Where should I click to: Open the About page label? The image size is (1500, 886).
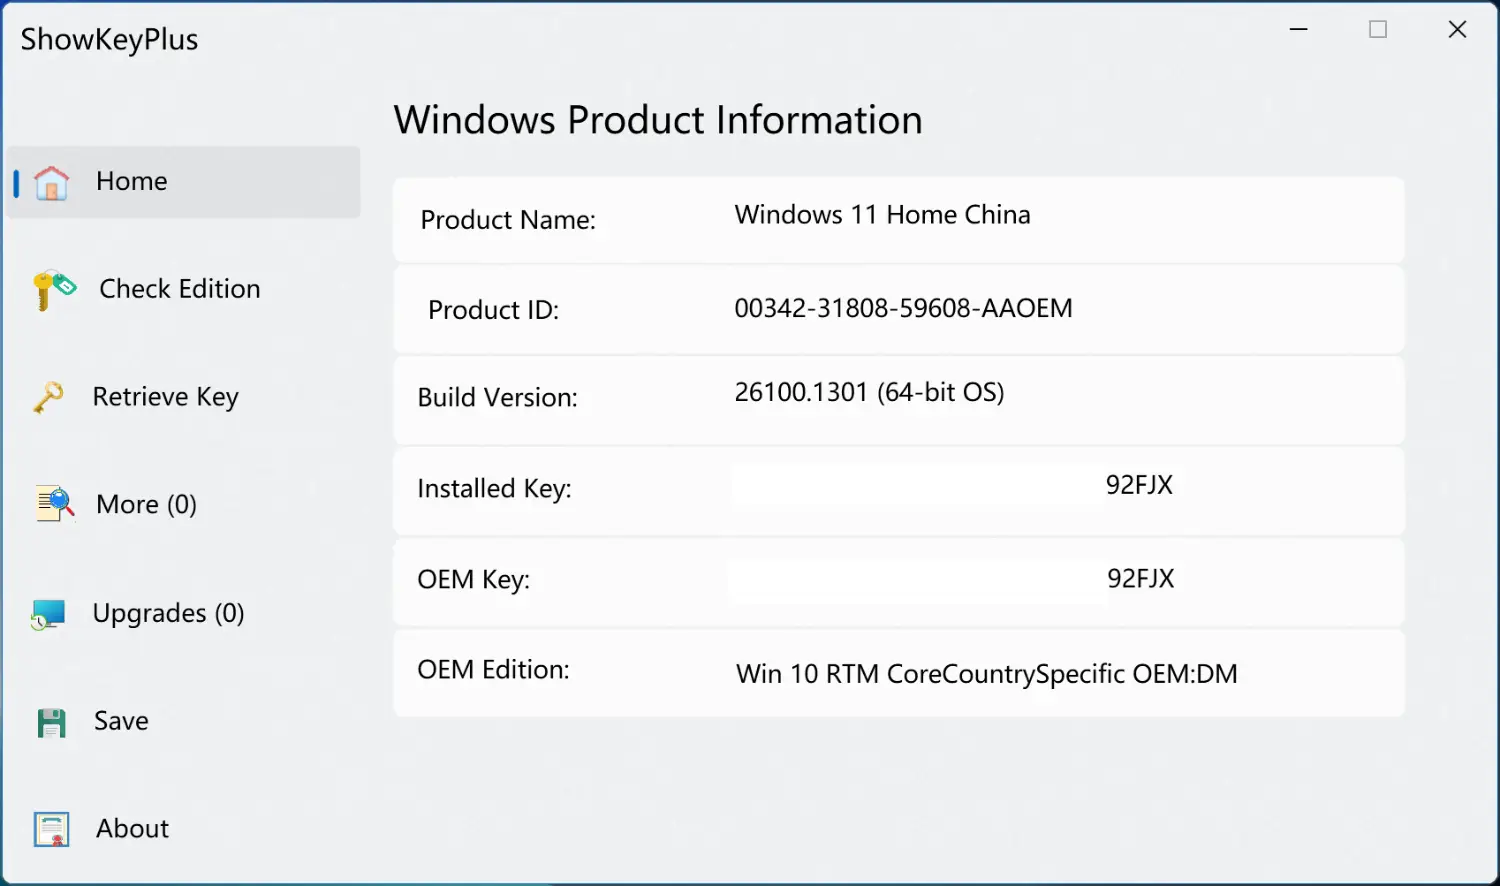tap(132, 829)
